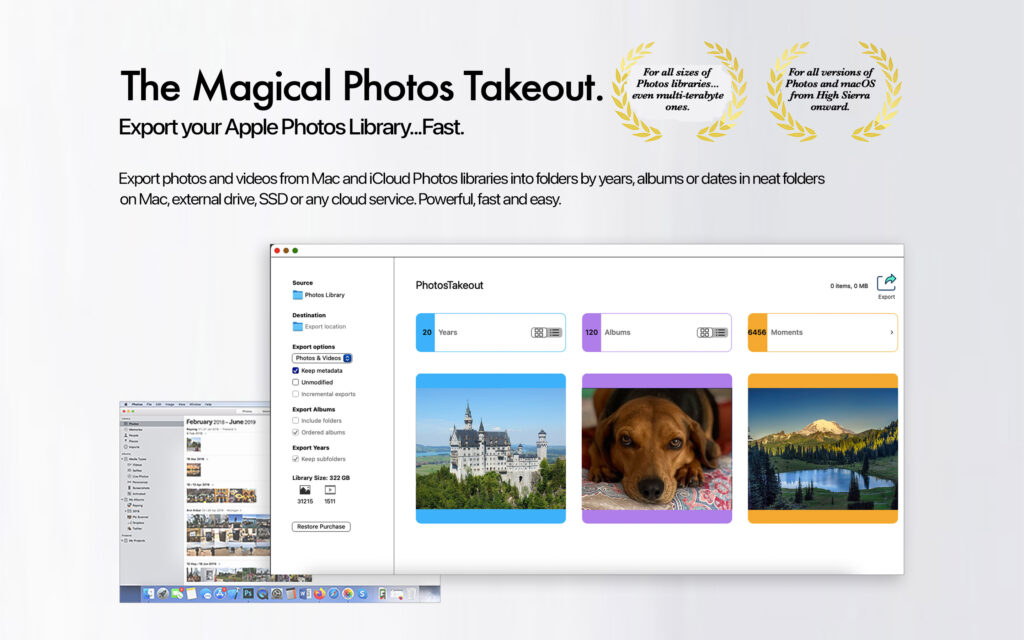Switch Albums card to list view
This screenshot has height=640, width=1024.
tap(720, 332)
